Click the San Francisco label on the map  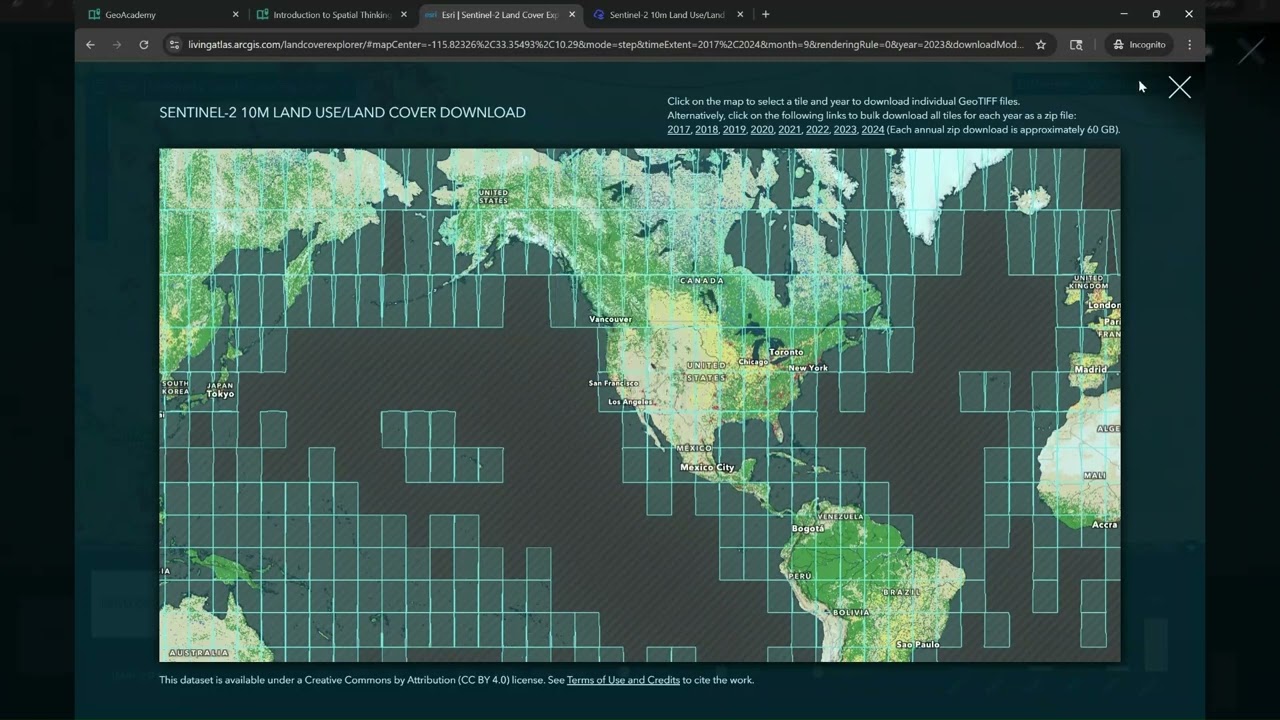(x=613, y=383)
